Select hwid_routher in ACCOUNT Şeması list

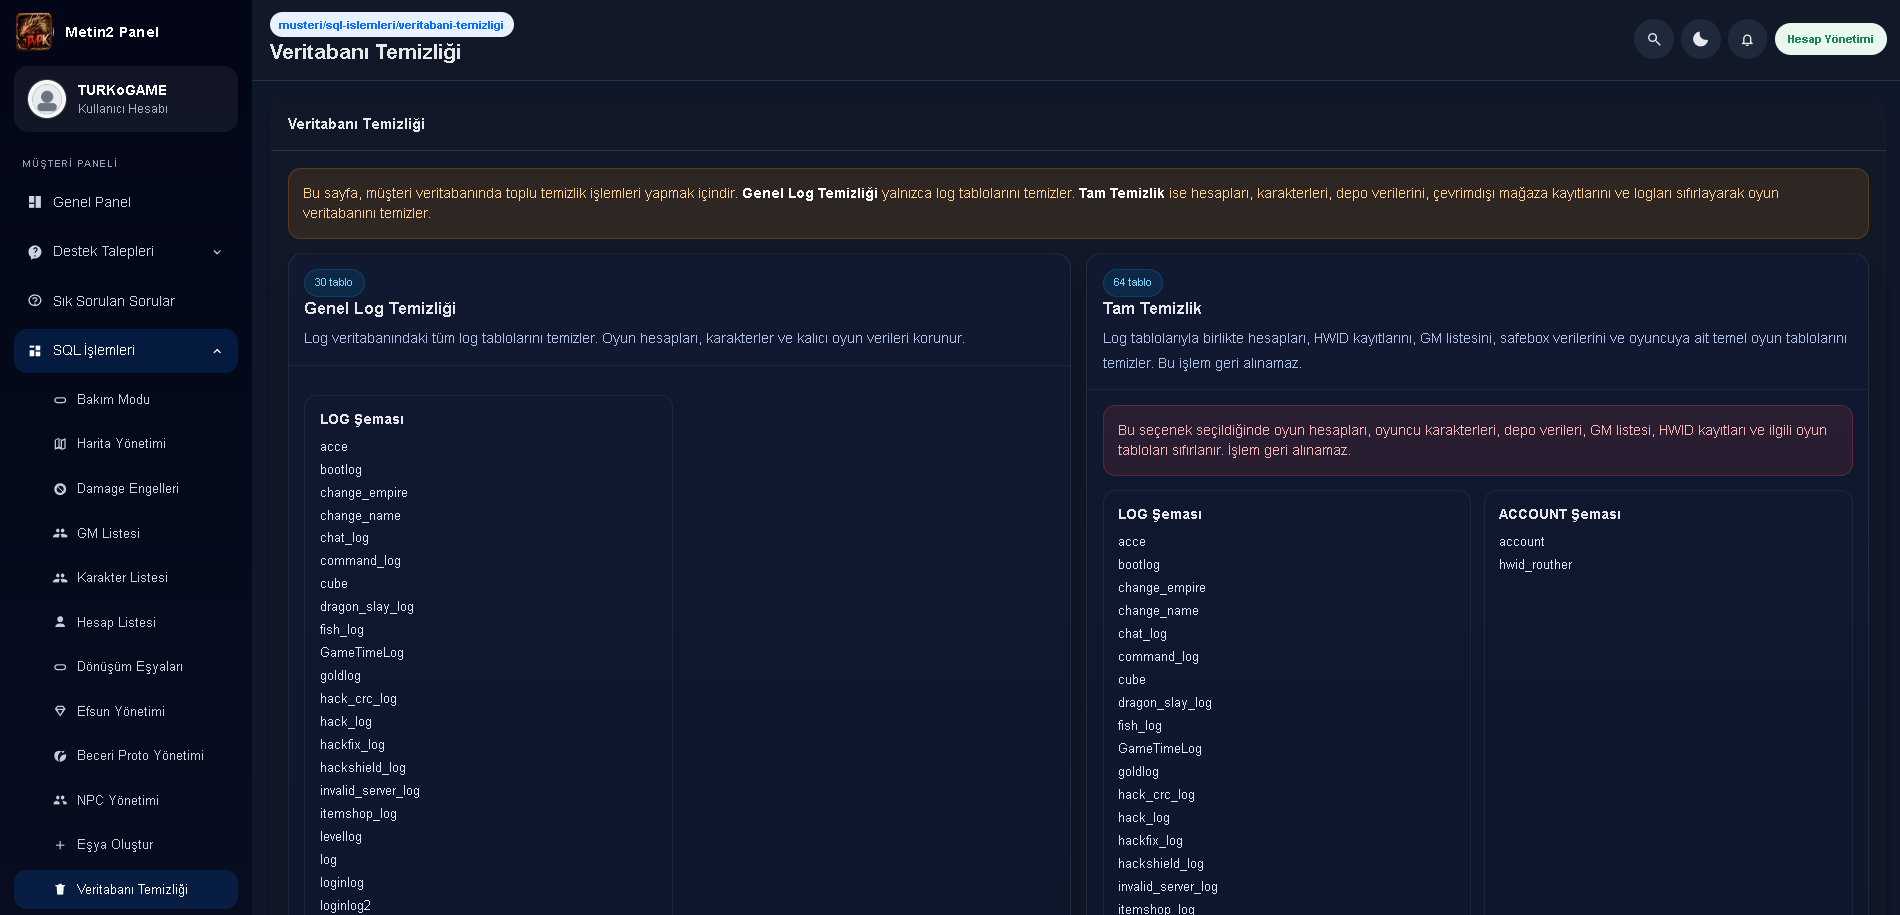coord(1536,565)
